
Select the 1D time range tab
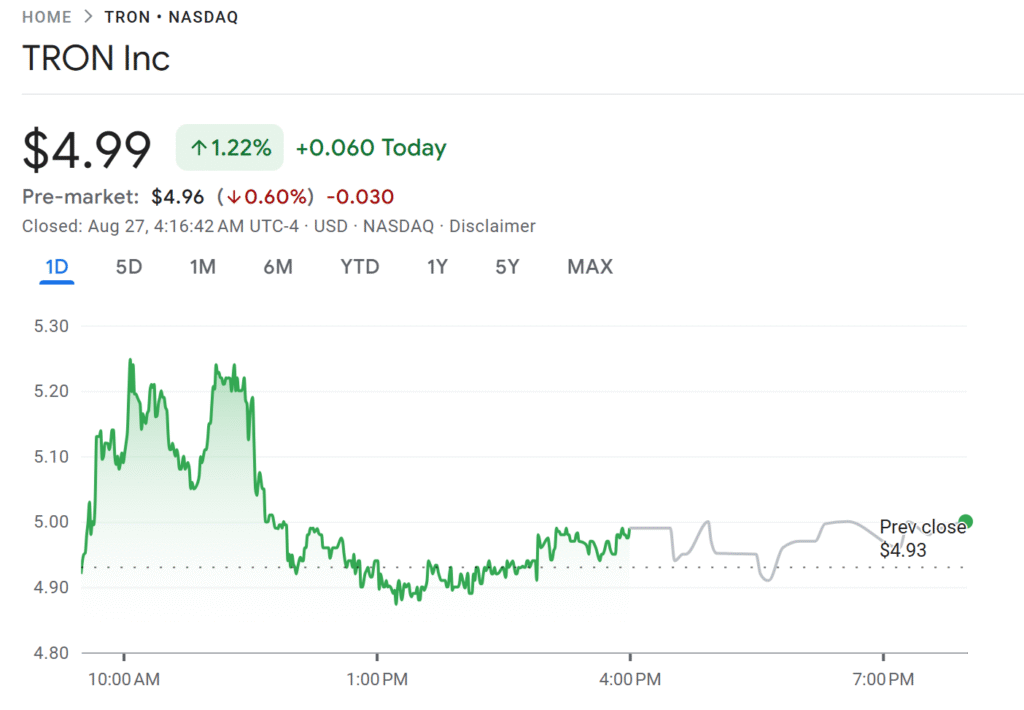[x=57, y=267]
